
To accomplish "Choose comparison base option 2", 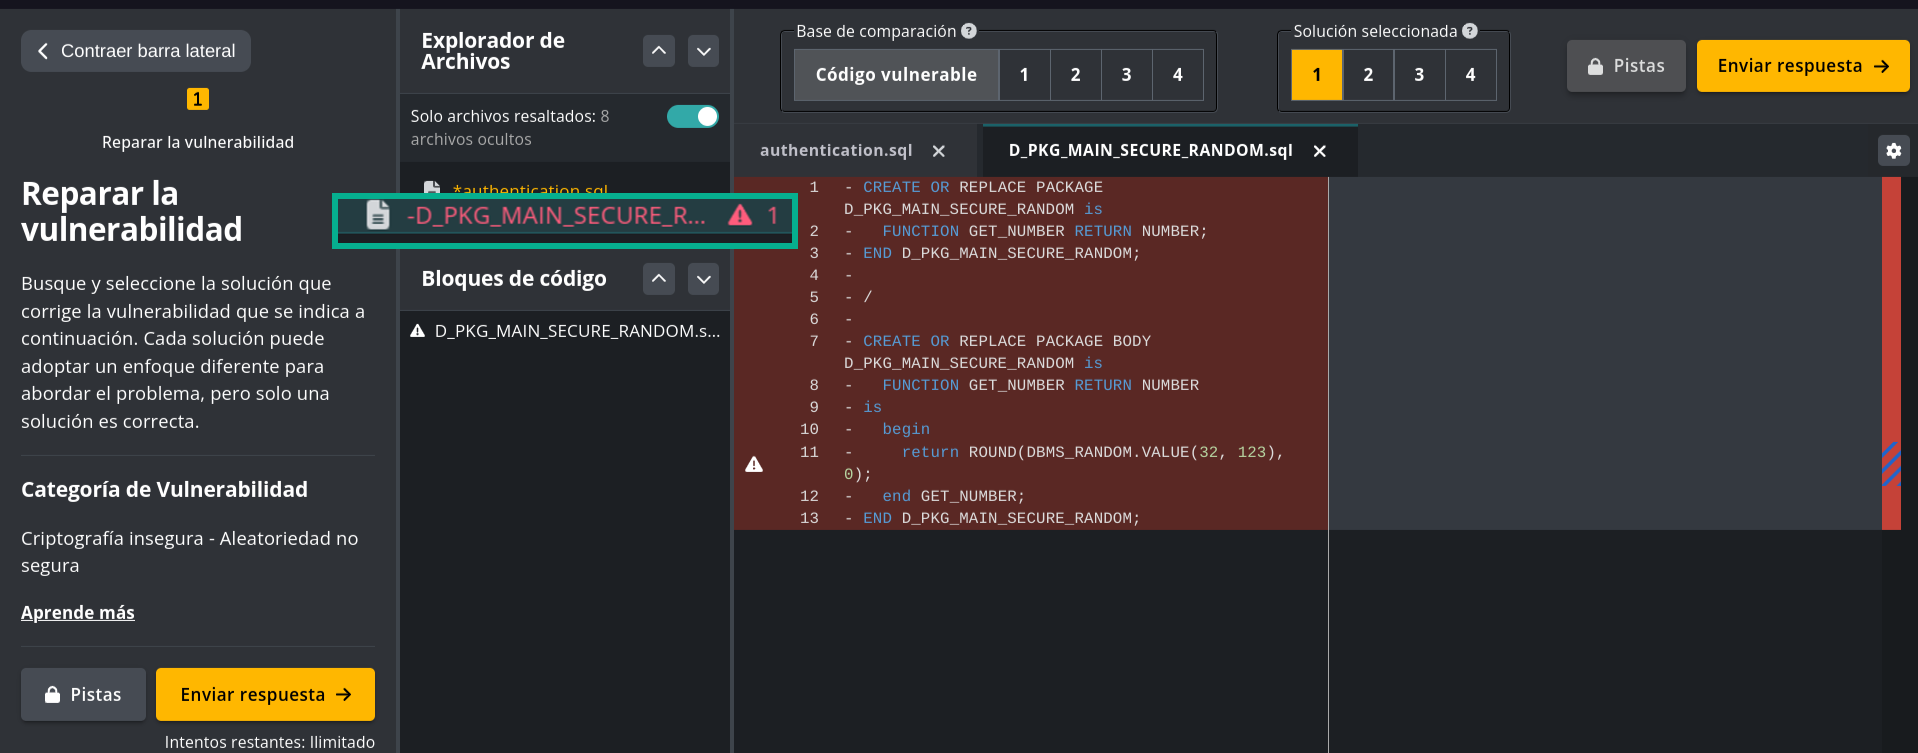I will (1076, 75).
